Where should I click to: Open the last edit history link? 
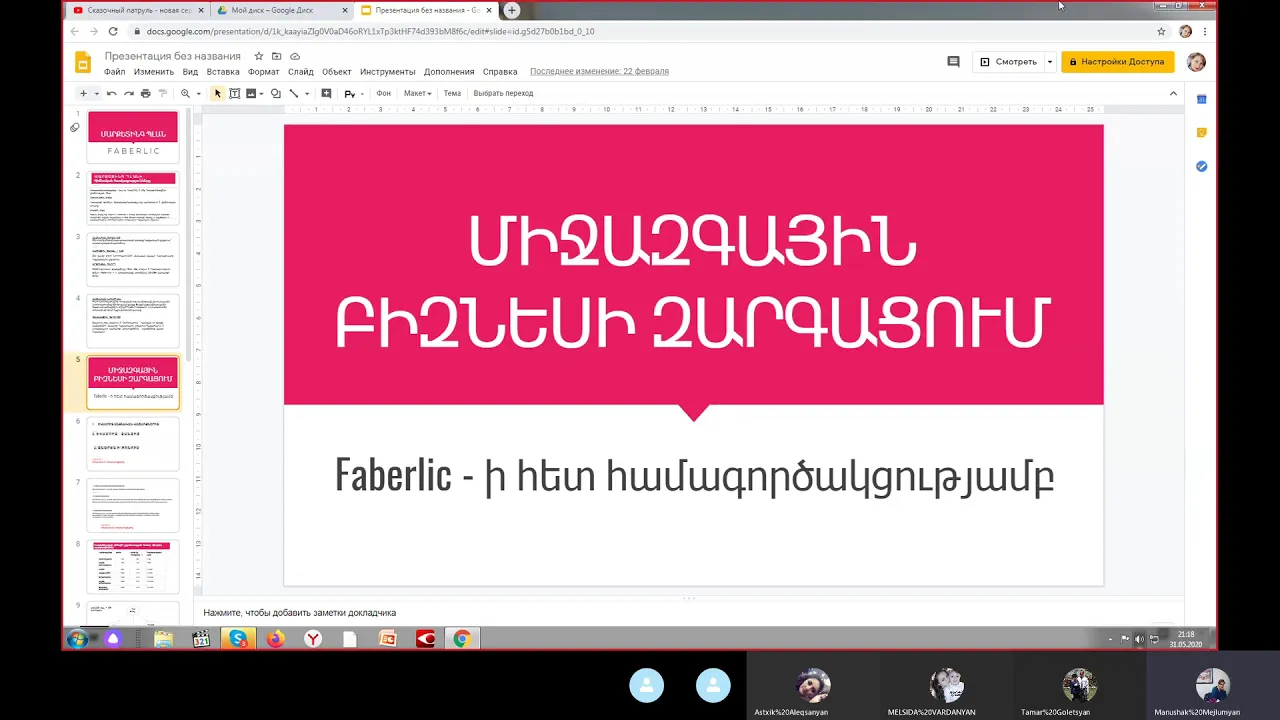coord(599,72)
